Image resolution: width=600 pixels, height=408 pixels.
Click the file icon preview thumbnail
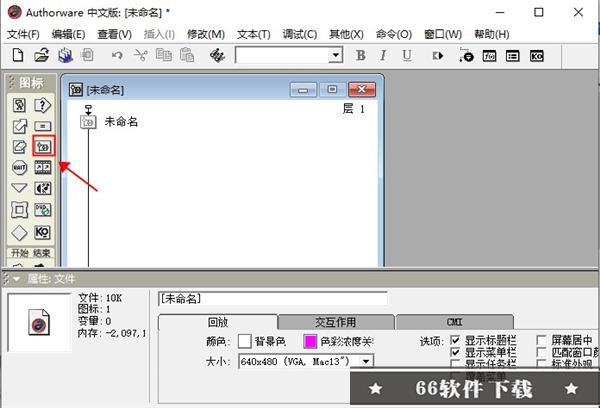point(39,322)
